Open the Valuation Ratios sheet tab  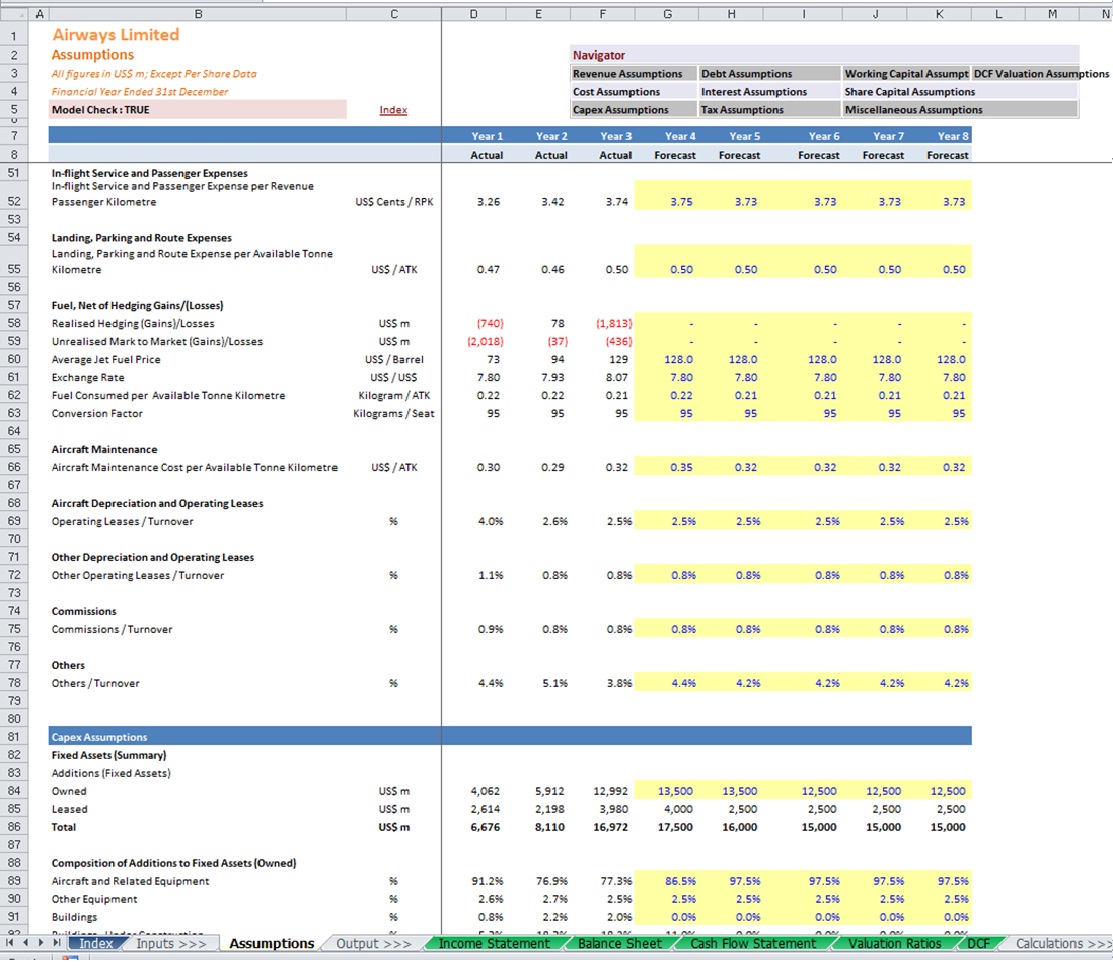(894, 943)
